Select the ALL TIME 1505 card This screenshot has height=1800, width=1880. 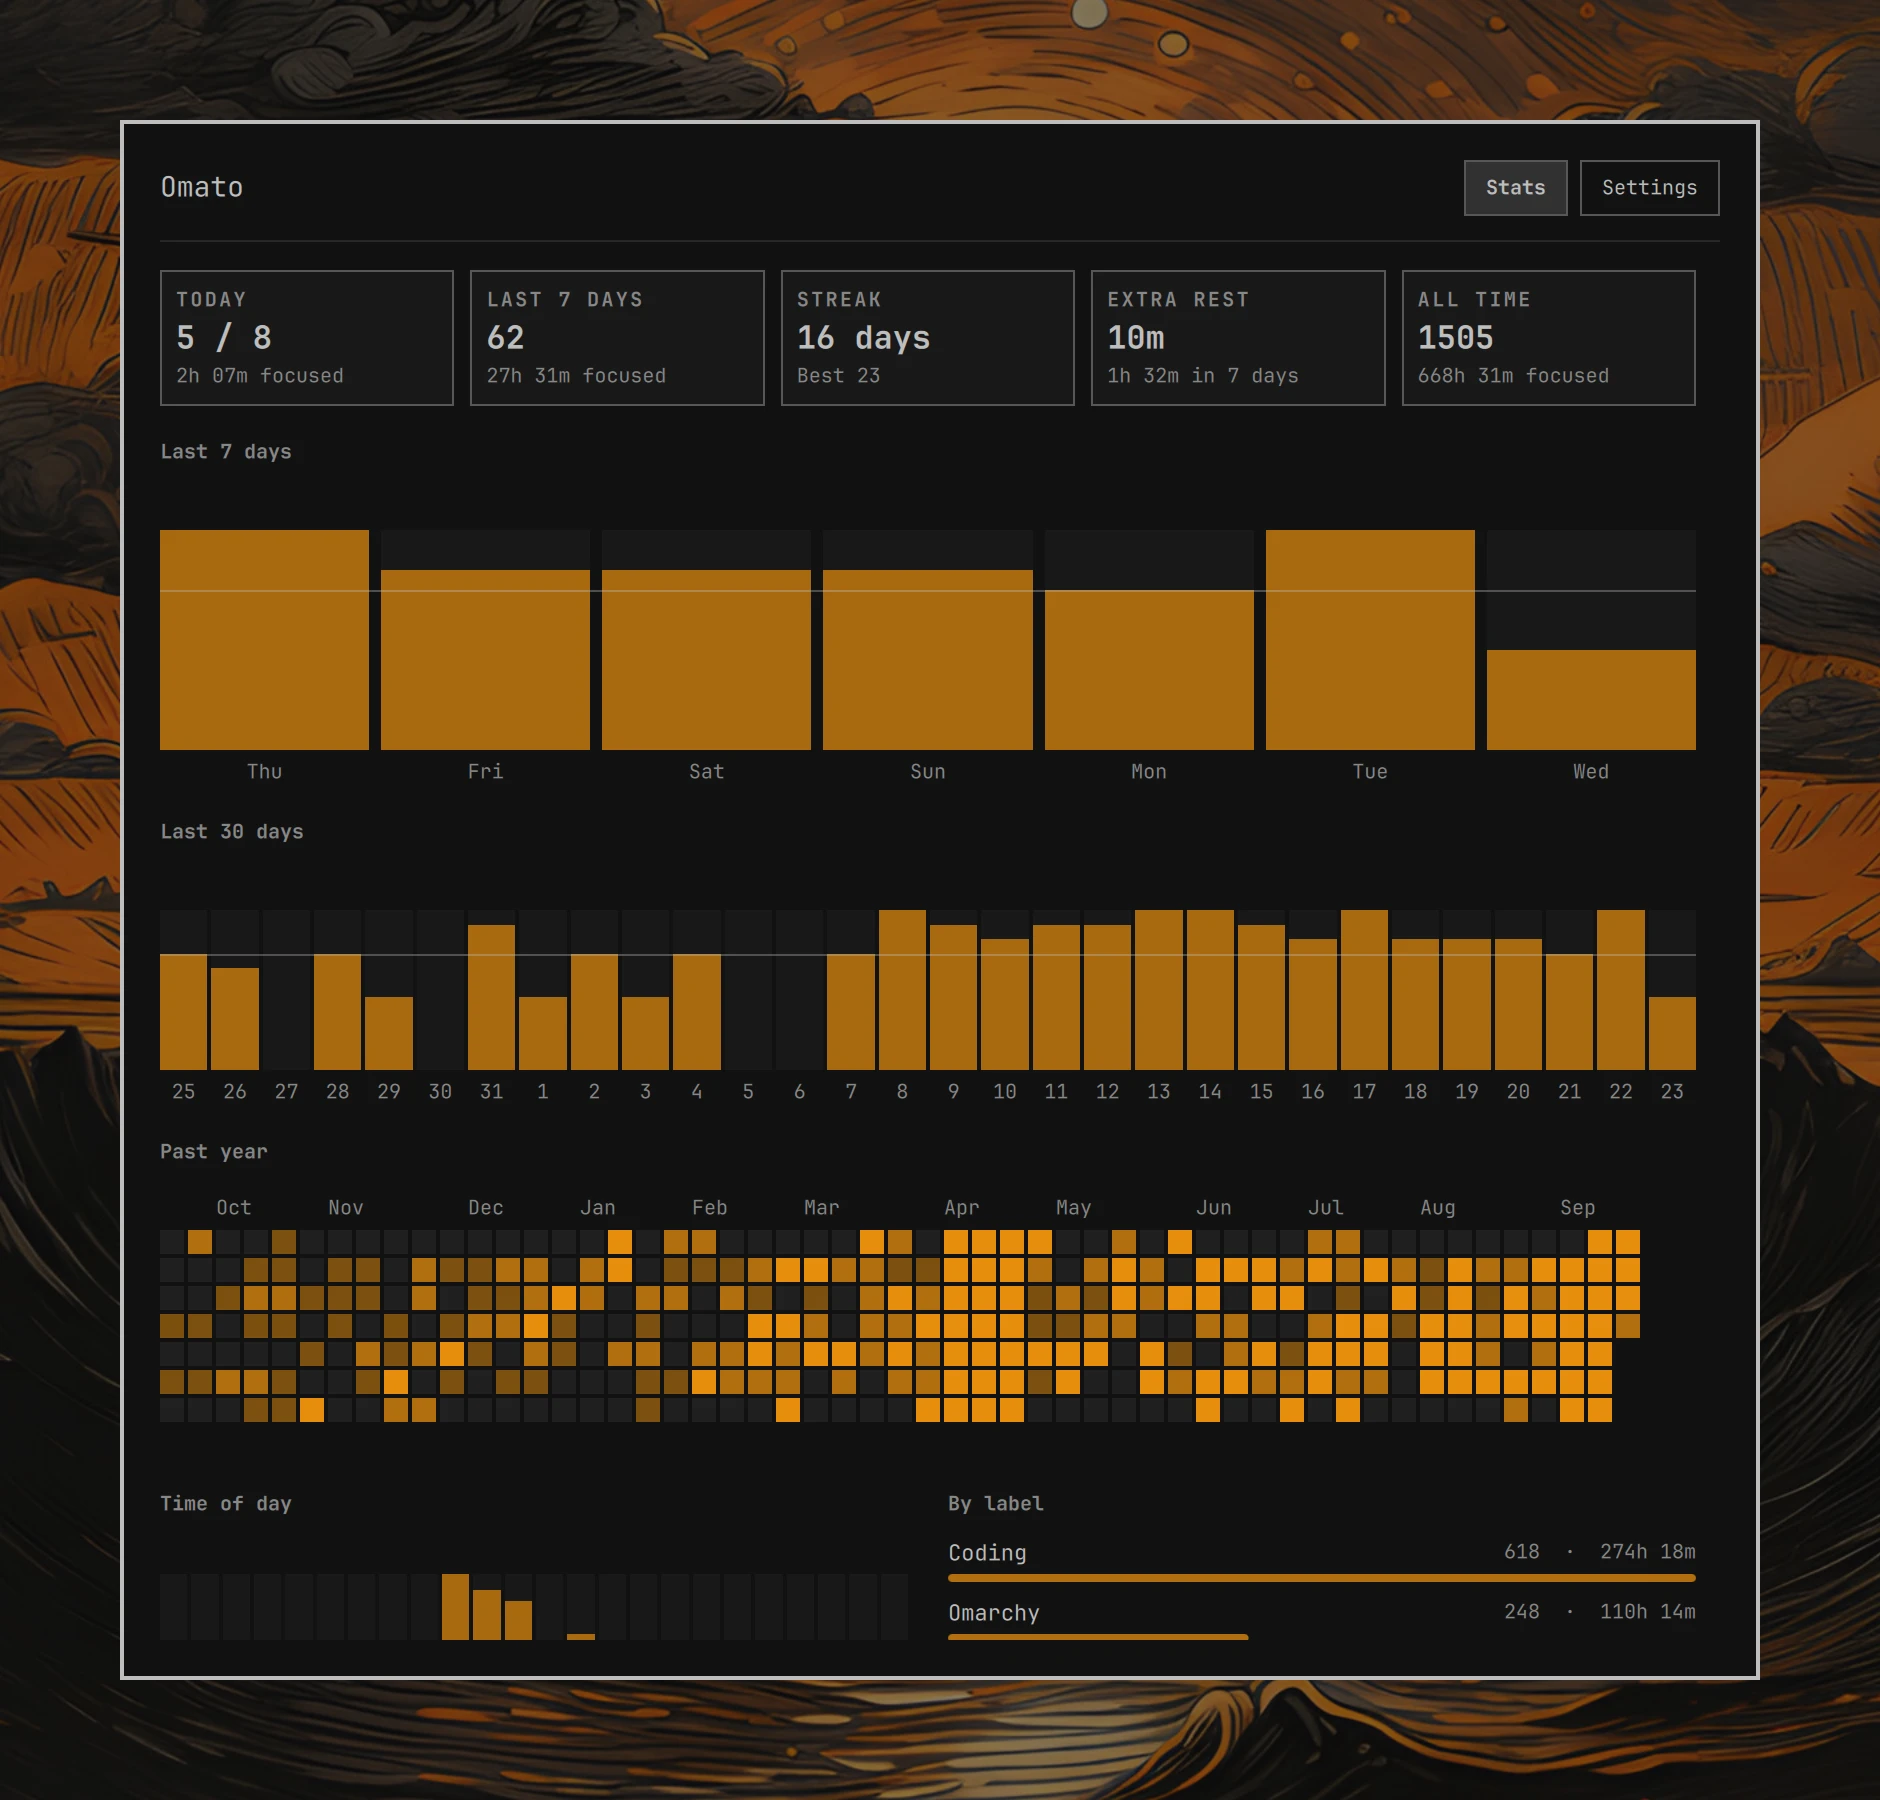(1548, 338)
